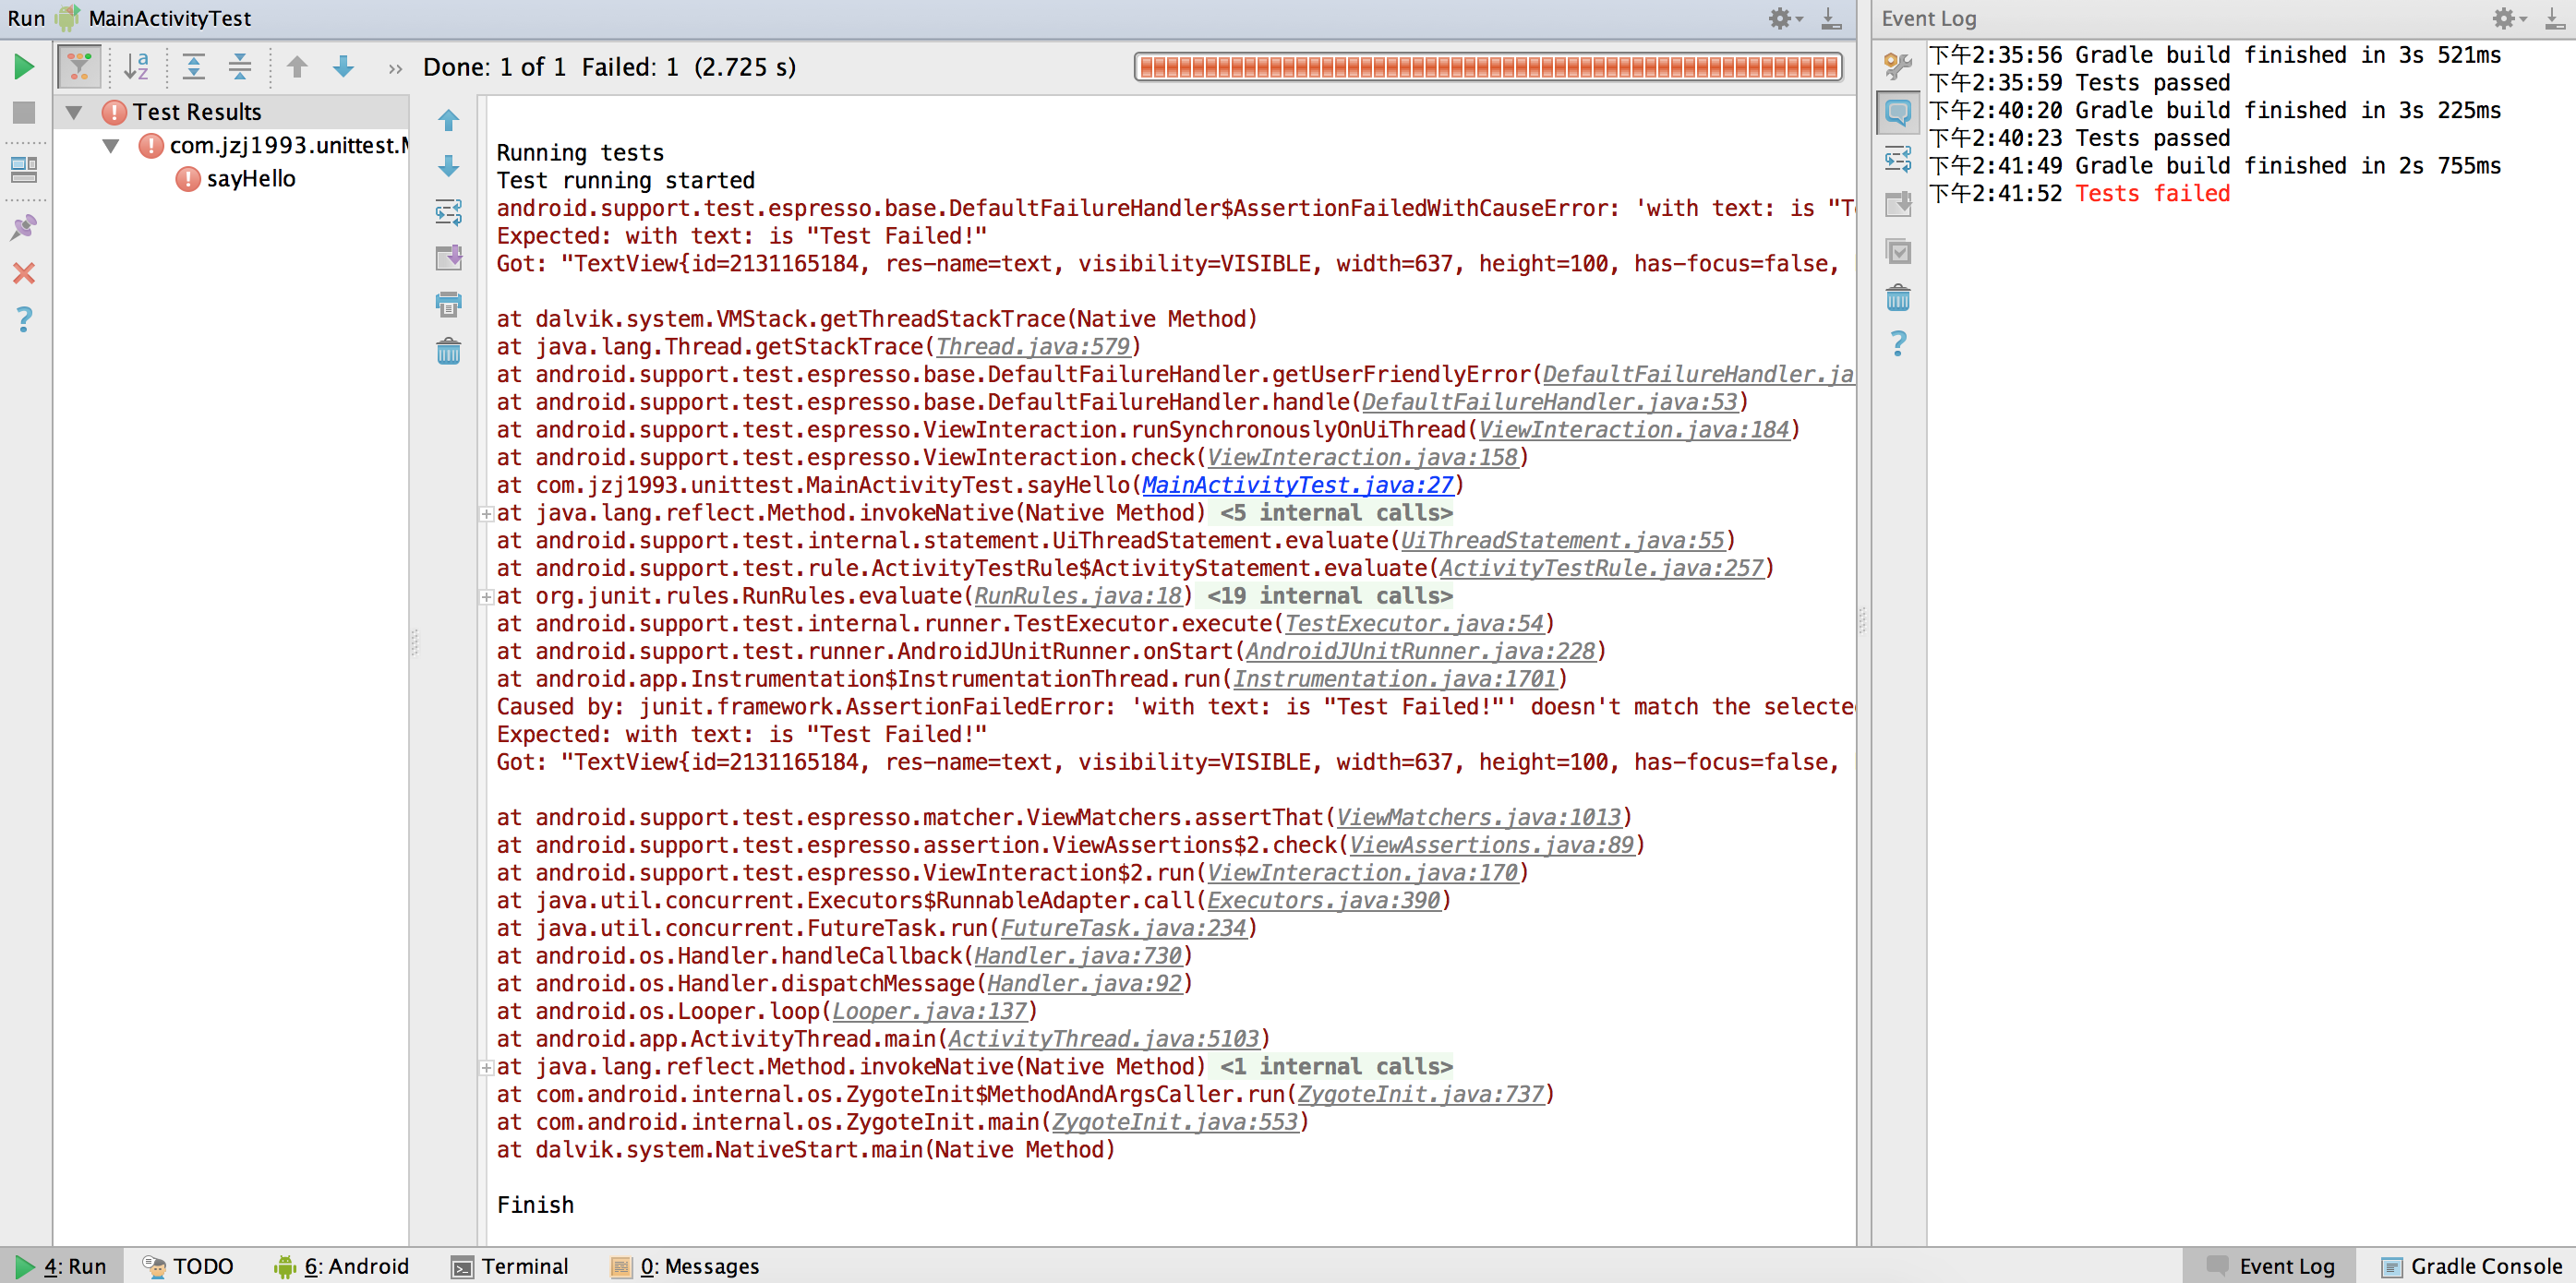Image resolution: width=2576 pixels, height=1283 pixels.
Task: Clear console output with trash icon
Action: pyautogui.click(x=448, y=351)
